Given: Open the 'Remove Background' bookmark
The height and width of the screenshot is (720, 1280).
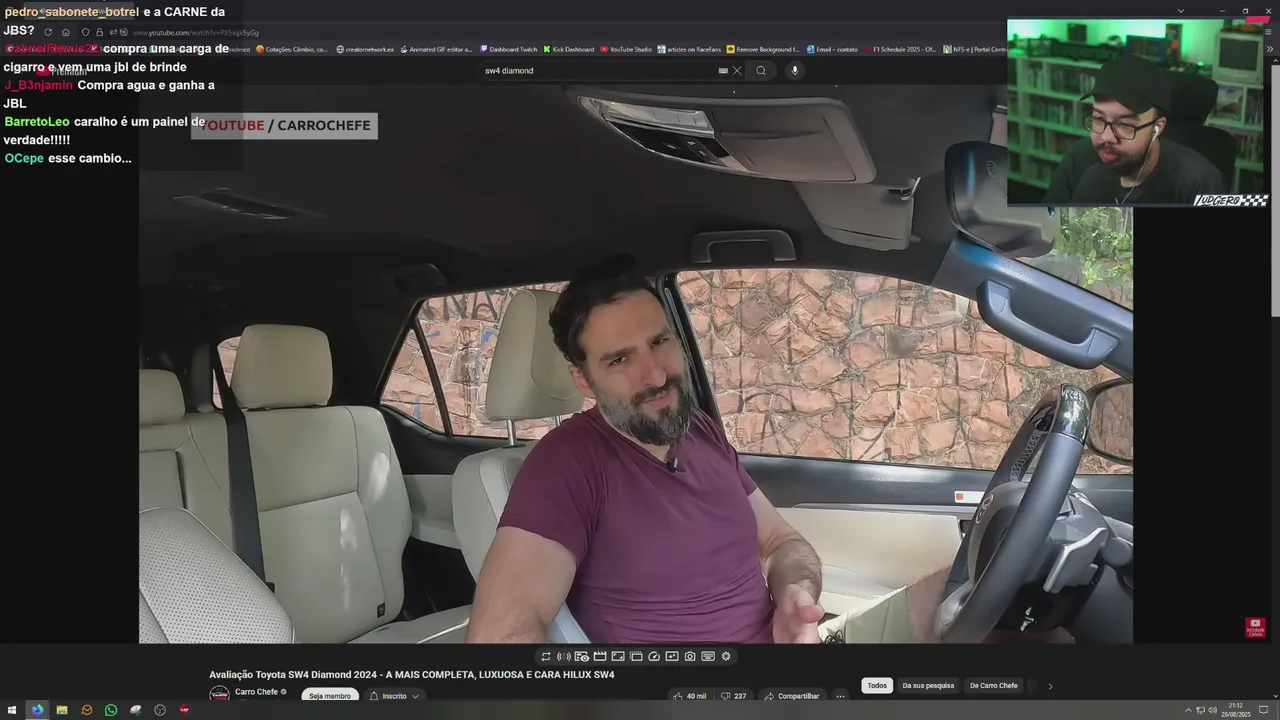Looking at the screenshot, I should tap(763, 49).
